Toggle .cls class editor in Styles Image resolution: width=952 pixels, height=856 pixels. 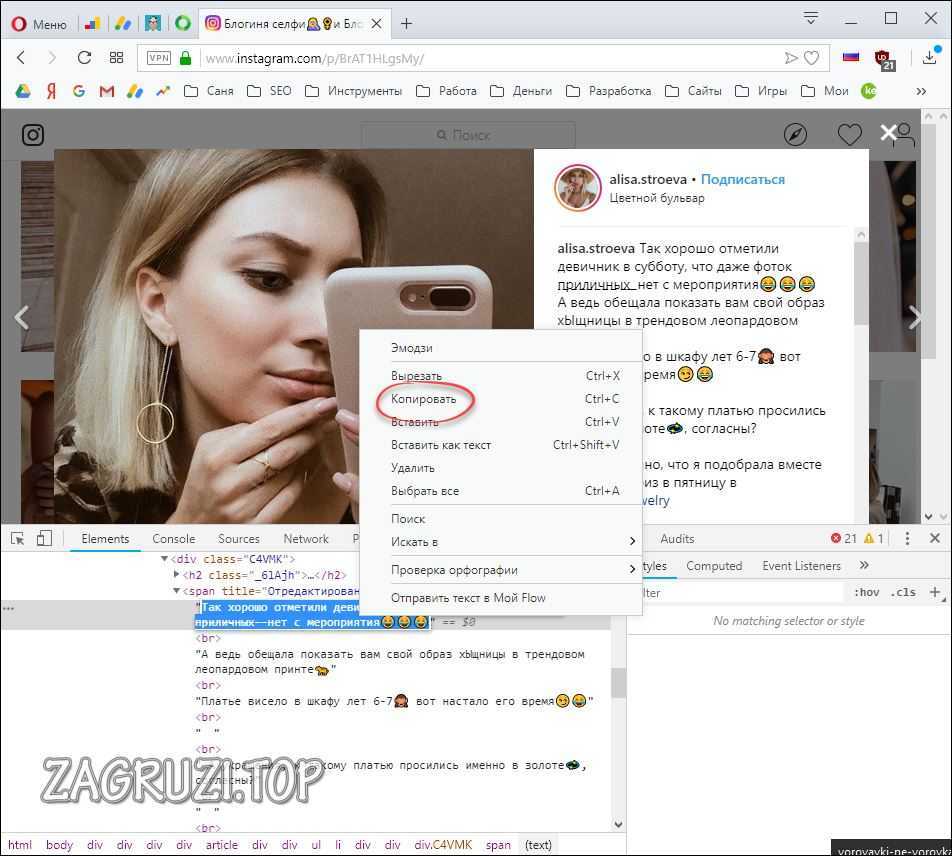(903, 592)
